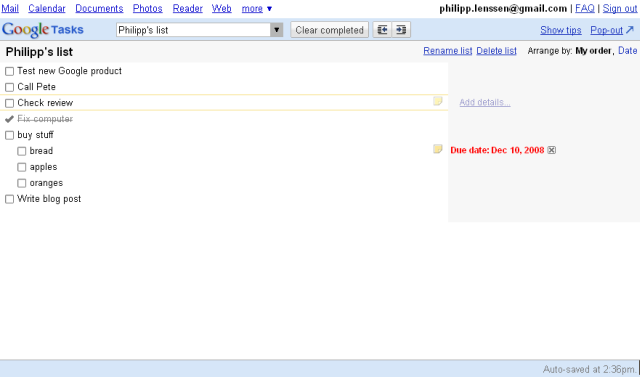
Task: Open Web in the top navigation
Action: 222,9
